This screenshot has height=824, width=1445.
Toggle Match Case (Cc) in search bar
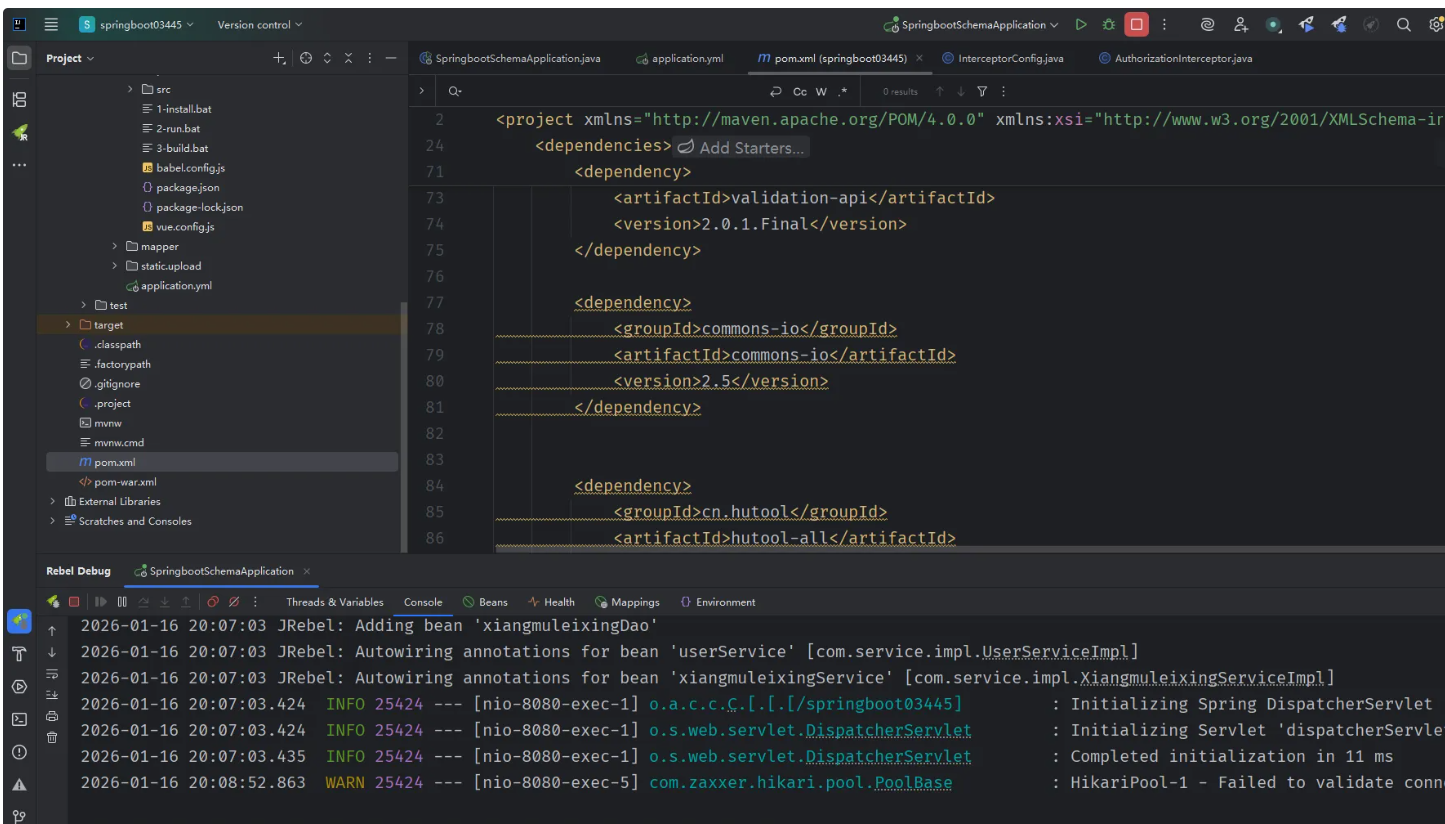point(800,92)
